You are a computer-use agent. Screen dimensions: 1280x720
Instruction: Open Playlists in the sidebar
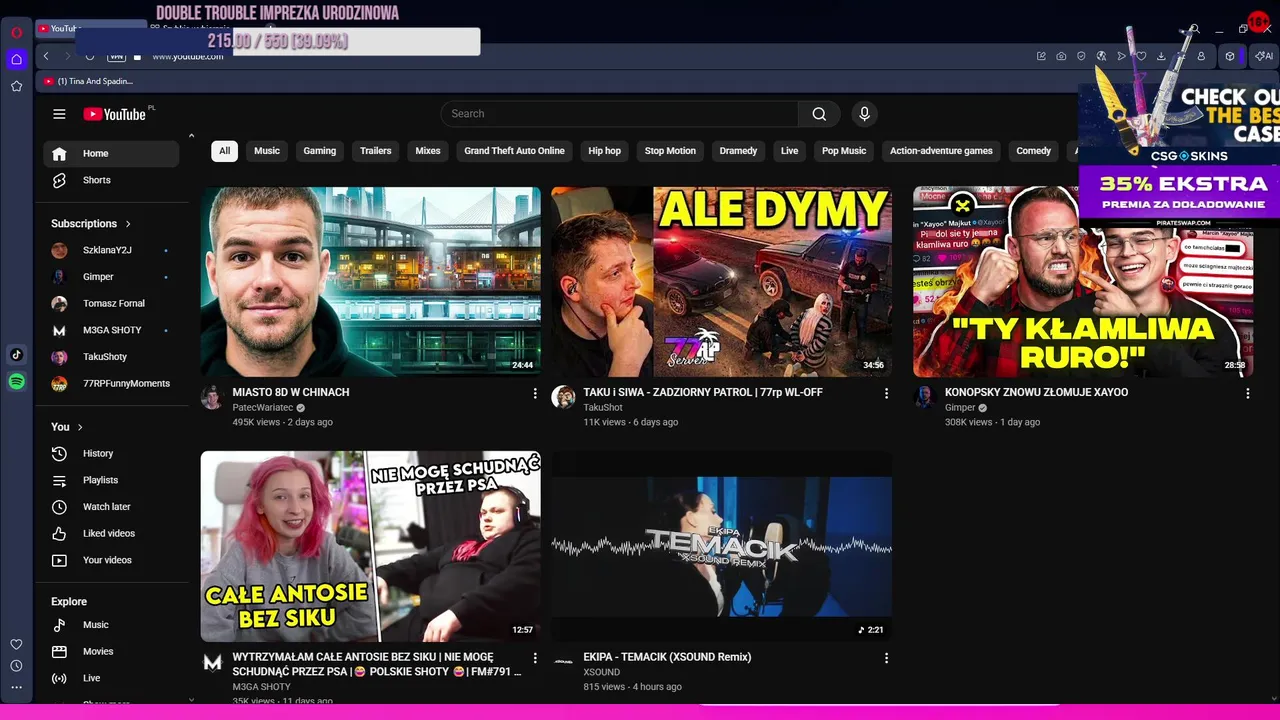[111, 480]
